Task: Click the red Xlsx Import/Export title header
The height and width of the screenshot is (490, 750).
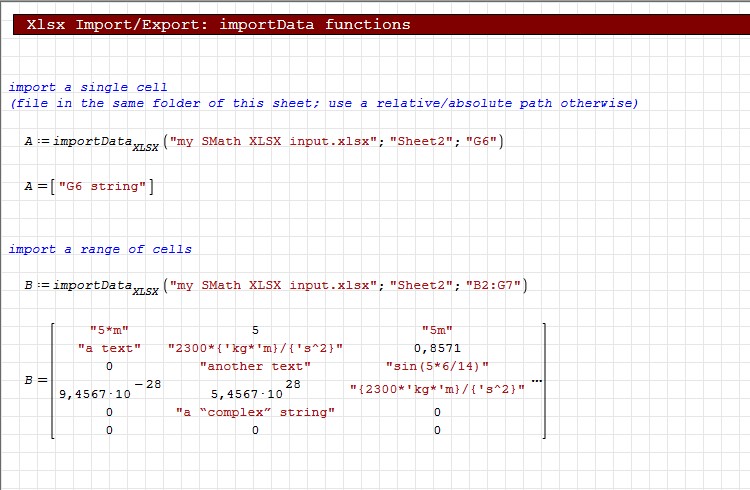Action: tap(218, 24)
